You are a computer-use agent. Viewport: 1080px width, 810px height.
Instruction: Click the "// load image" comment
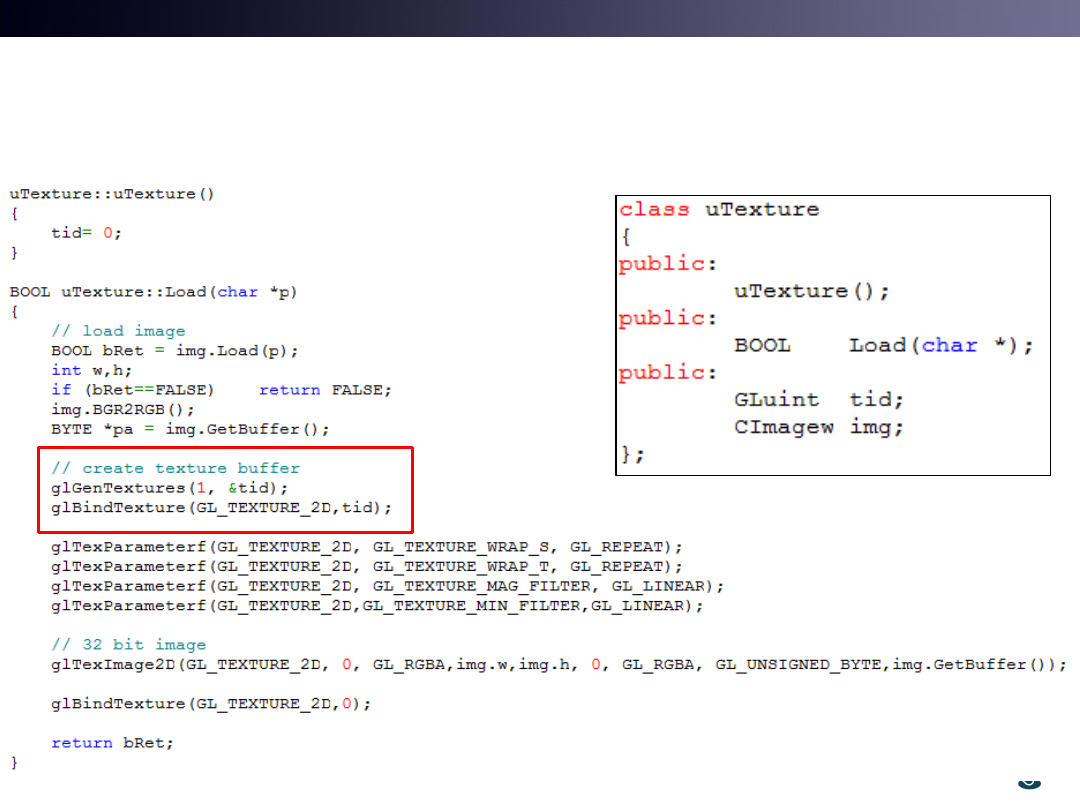click(118, 331)
